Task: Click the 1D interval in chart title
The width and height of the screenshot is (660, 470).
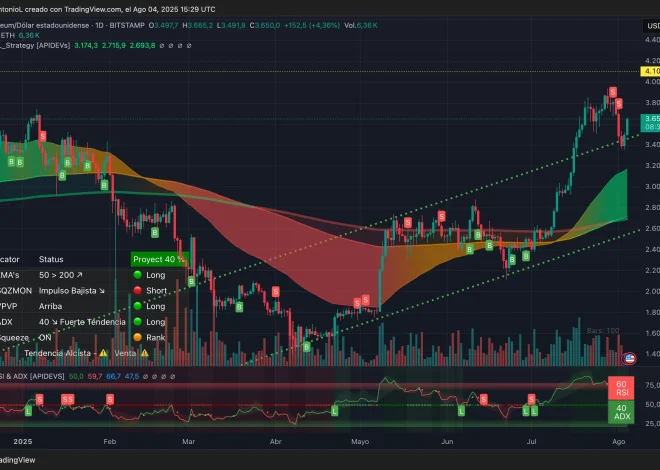Action: click(x=99, y=25)
